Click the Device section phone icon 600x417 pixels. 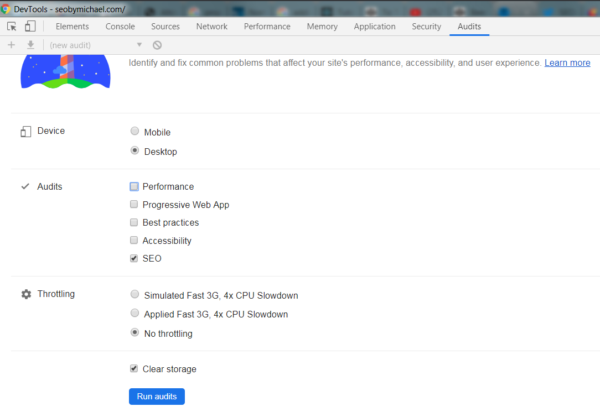pyautogui.click(x=26, y=132)
